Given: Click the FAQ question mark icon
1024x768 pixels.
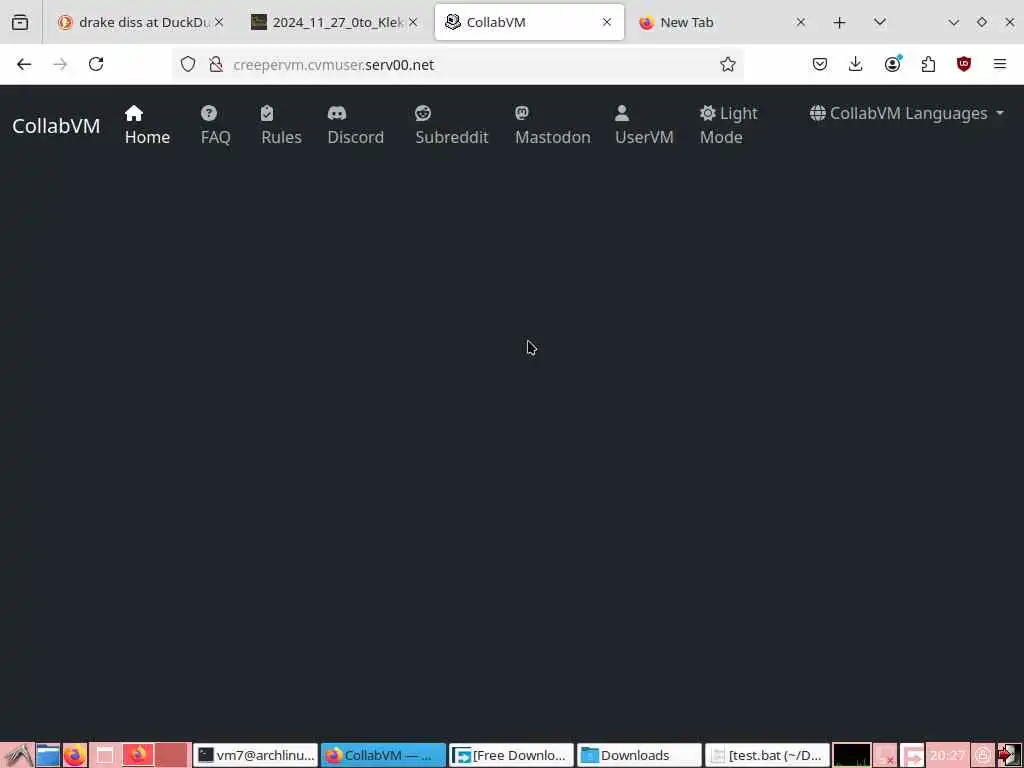Looking at the screenshot, I should coord(209,114).
